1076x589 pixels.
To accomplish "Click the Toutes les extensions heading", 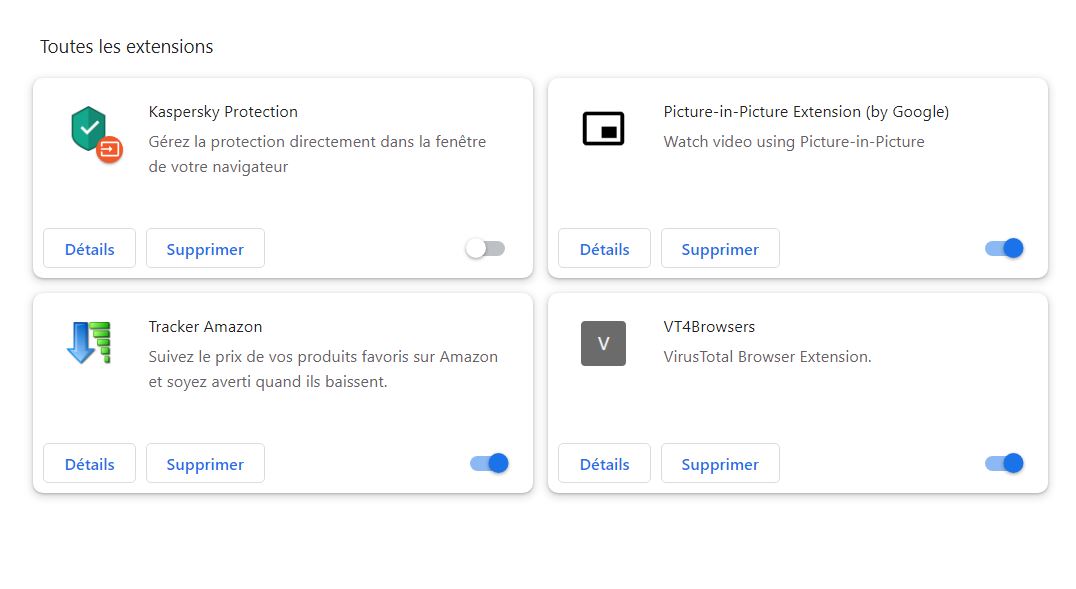I will click(127, 47).
